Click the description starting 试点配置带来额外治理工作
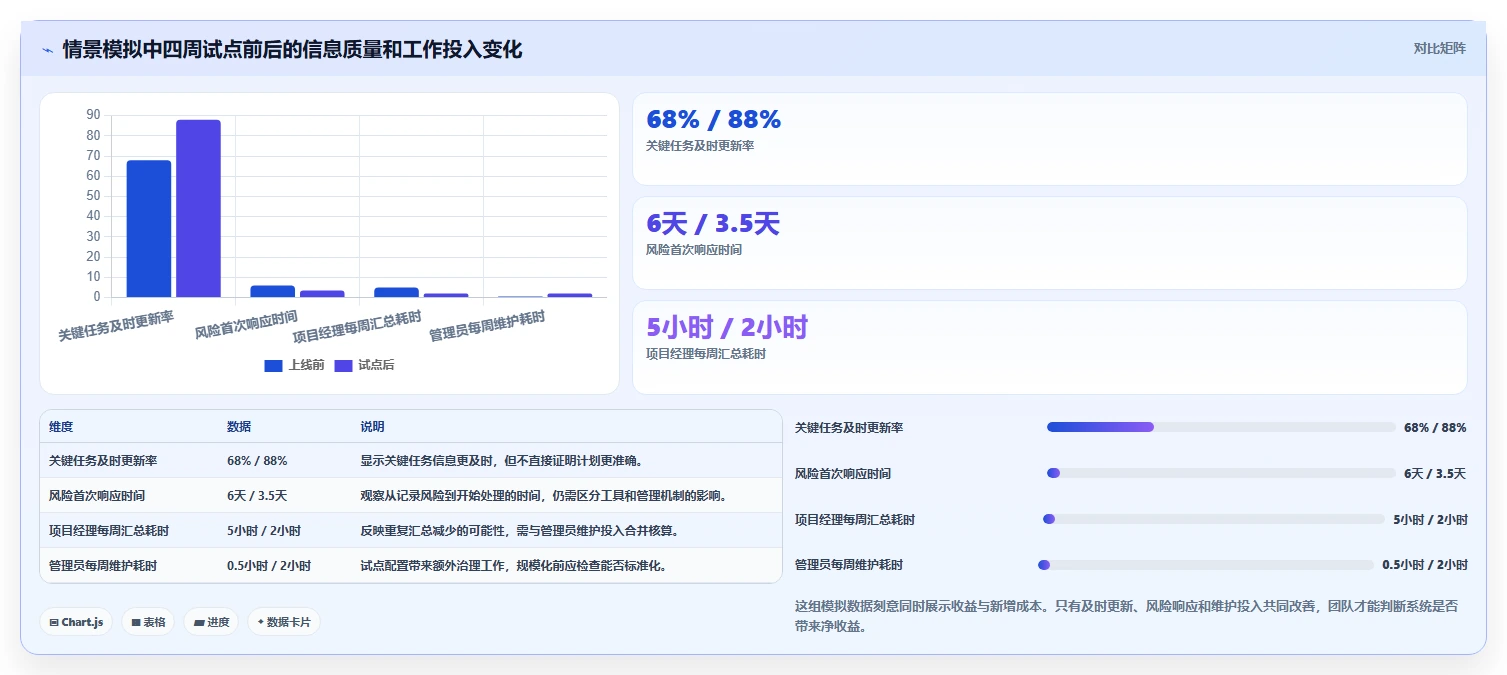Image resolution: width=1507 pixels, height=675 pixels. pyautogui.click(x=514, y=565)
